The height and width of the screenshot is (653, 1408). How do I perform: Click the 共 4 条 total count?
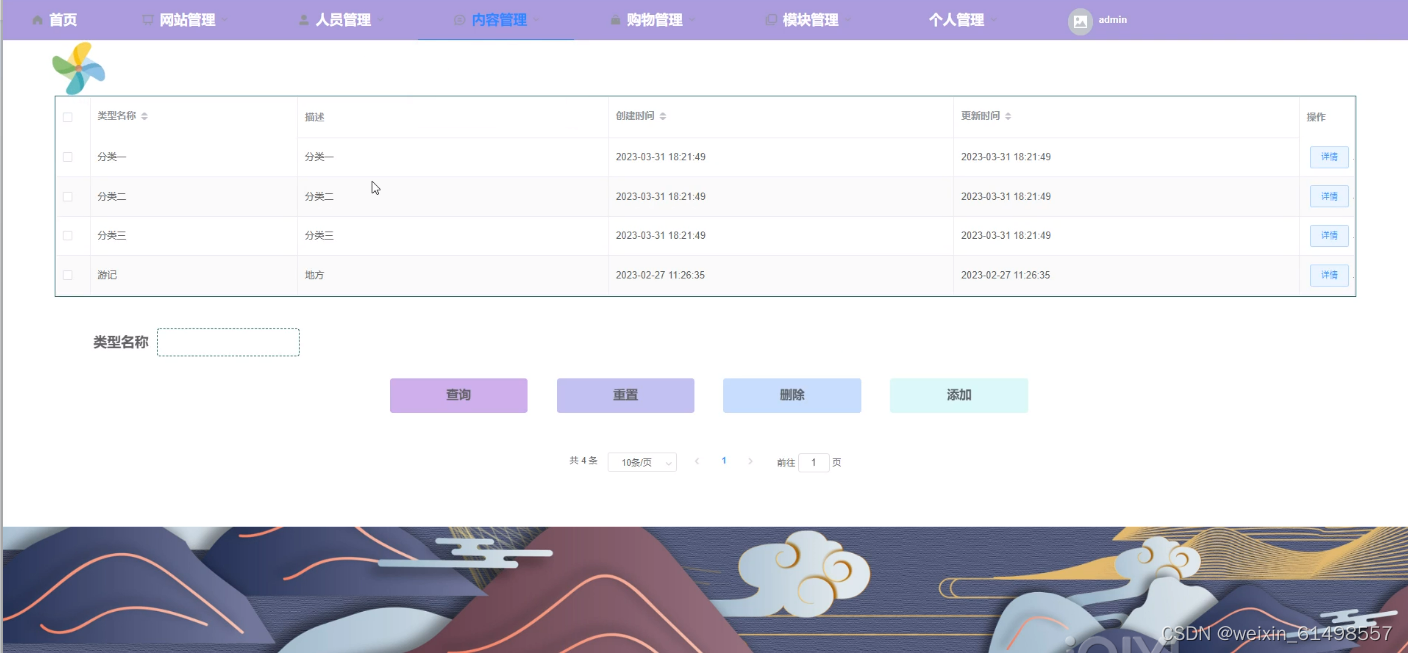point(583,461)
